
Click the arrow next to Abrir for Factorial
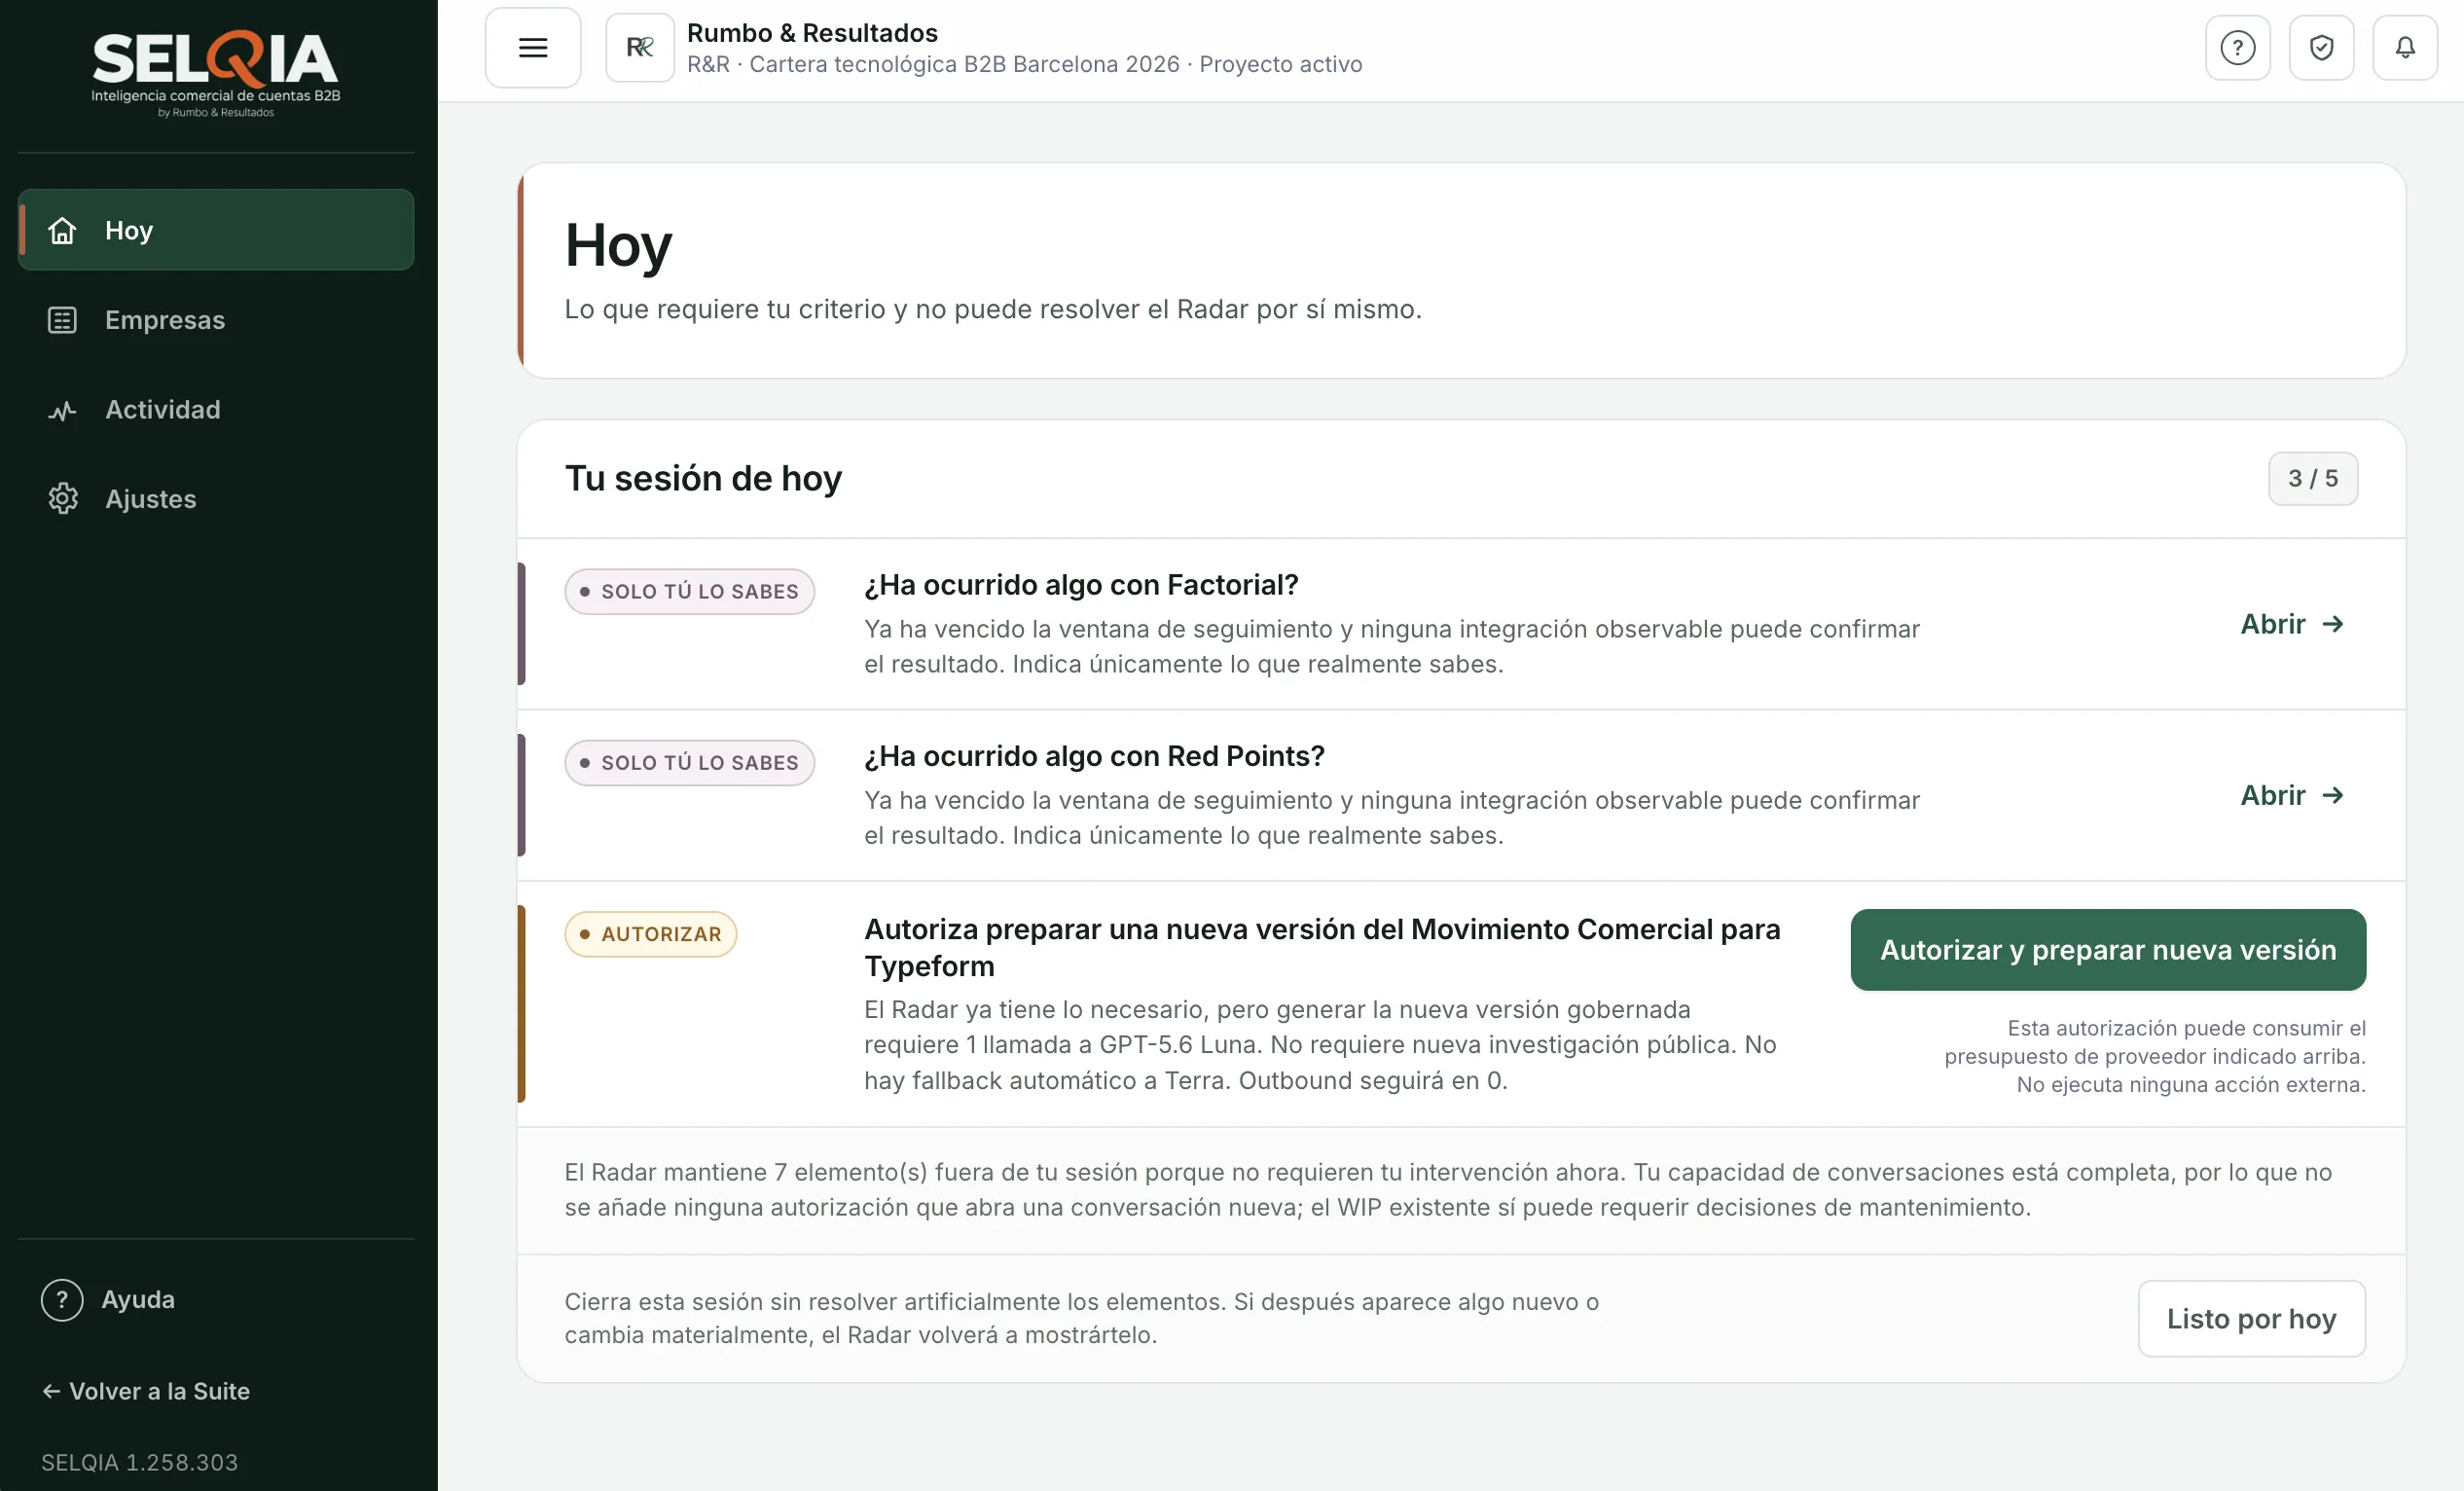(2333, 624)
